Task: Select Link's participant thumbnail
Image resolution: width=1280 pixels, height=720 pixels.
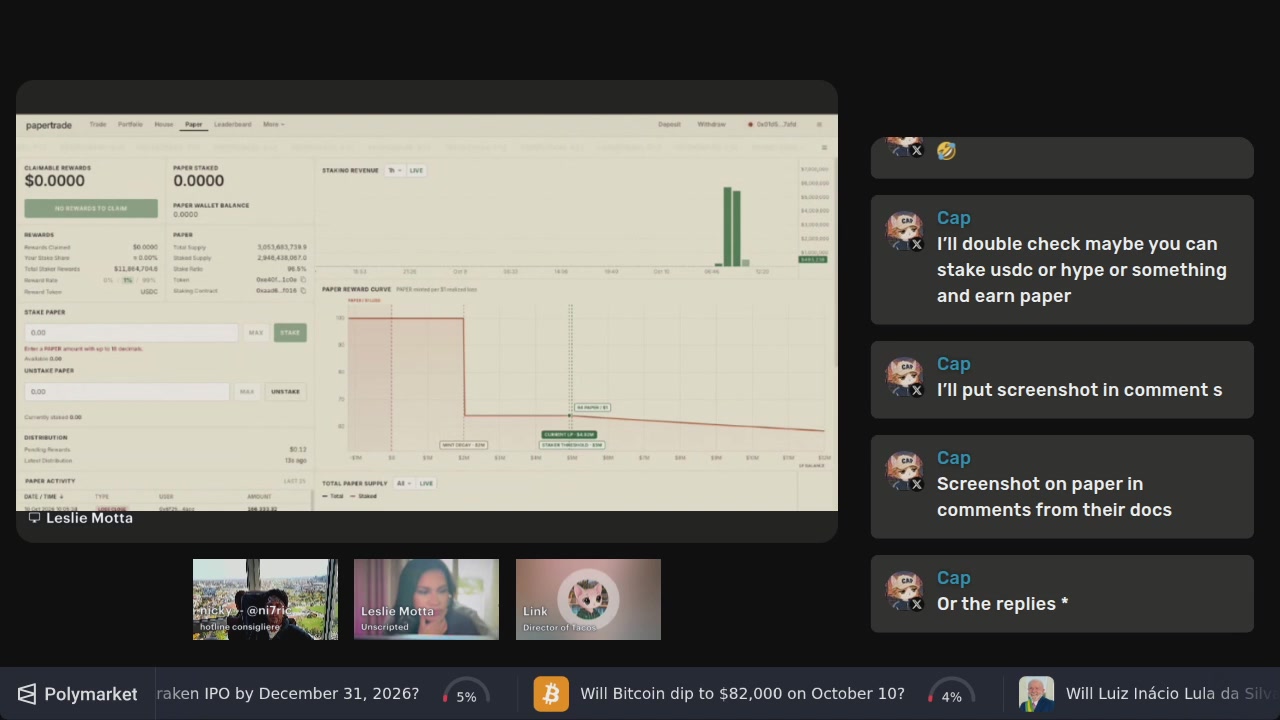Action: click(588, 599)
